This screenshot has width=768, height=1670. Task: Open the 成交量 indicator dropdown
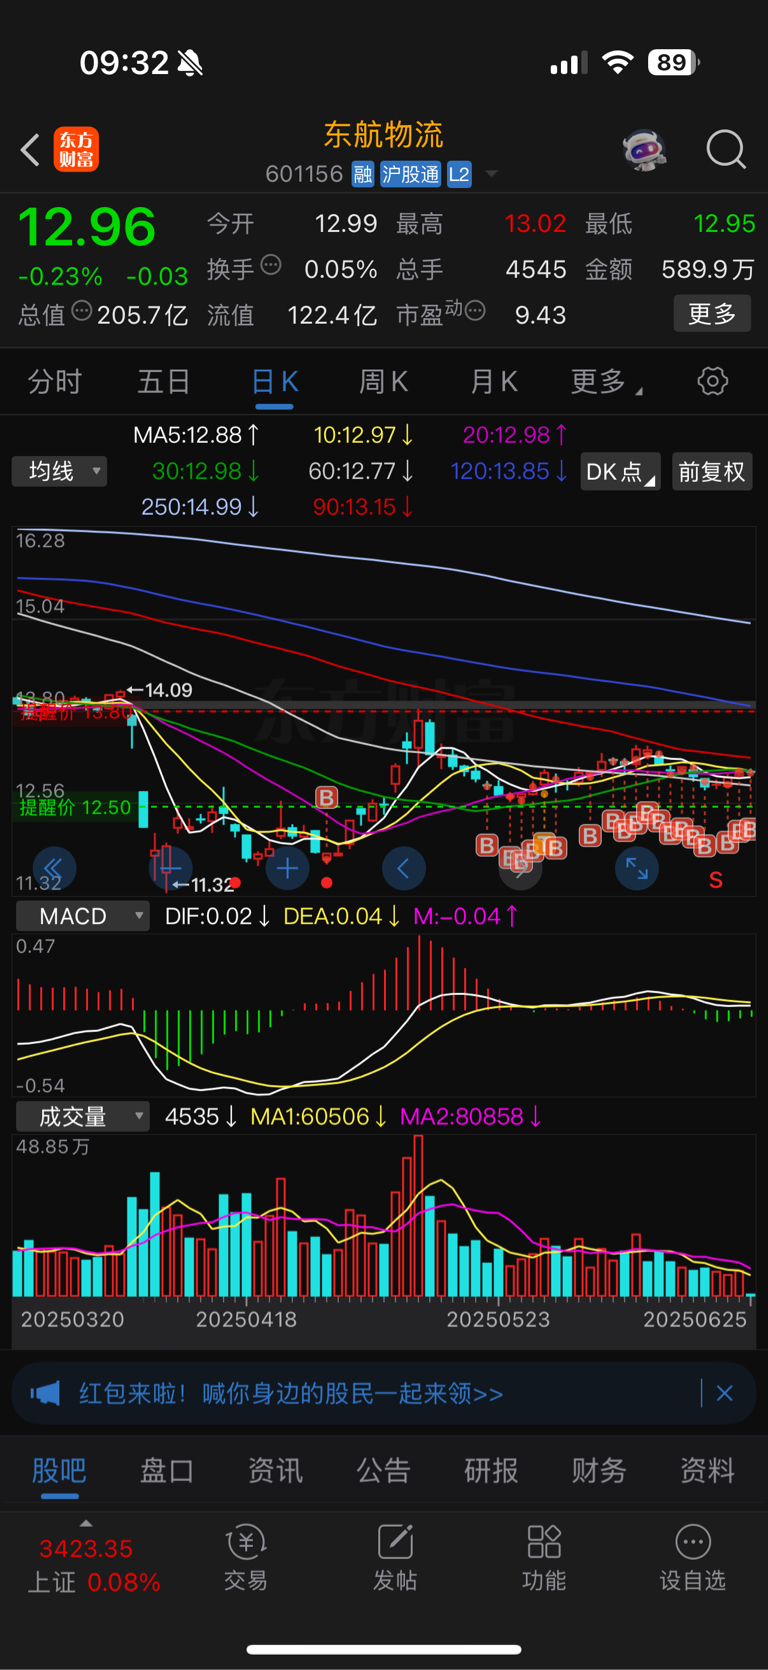click(82, 1116)
